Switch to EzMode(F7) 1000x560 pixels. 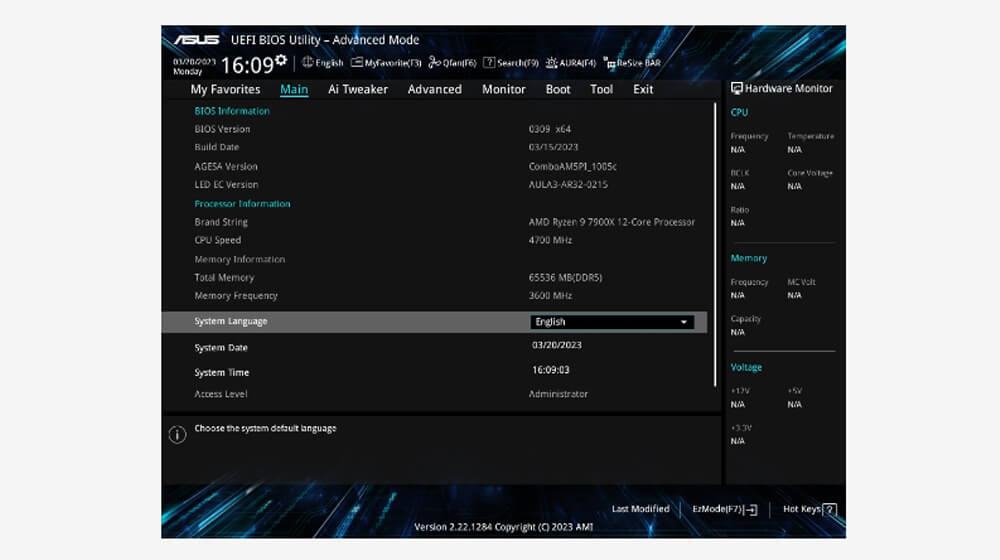(x=725, y=510)
